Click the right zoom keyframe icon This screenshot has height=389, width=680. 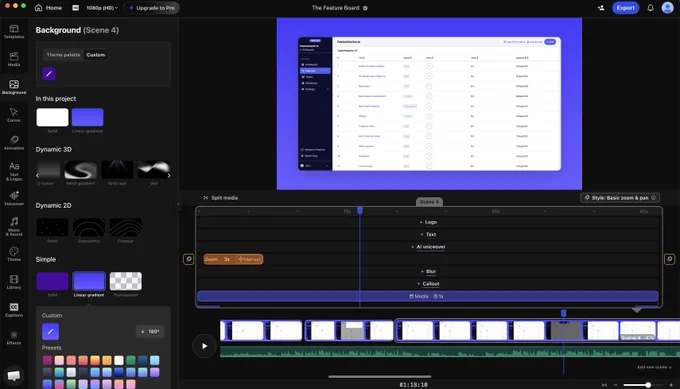pos(670,259)
